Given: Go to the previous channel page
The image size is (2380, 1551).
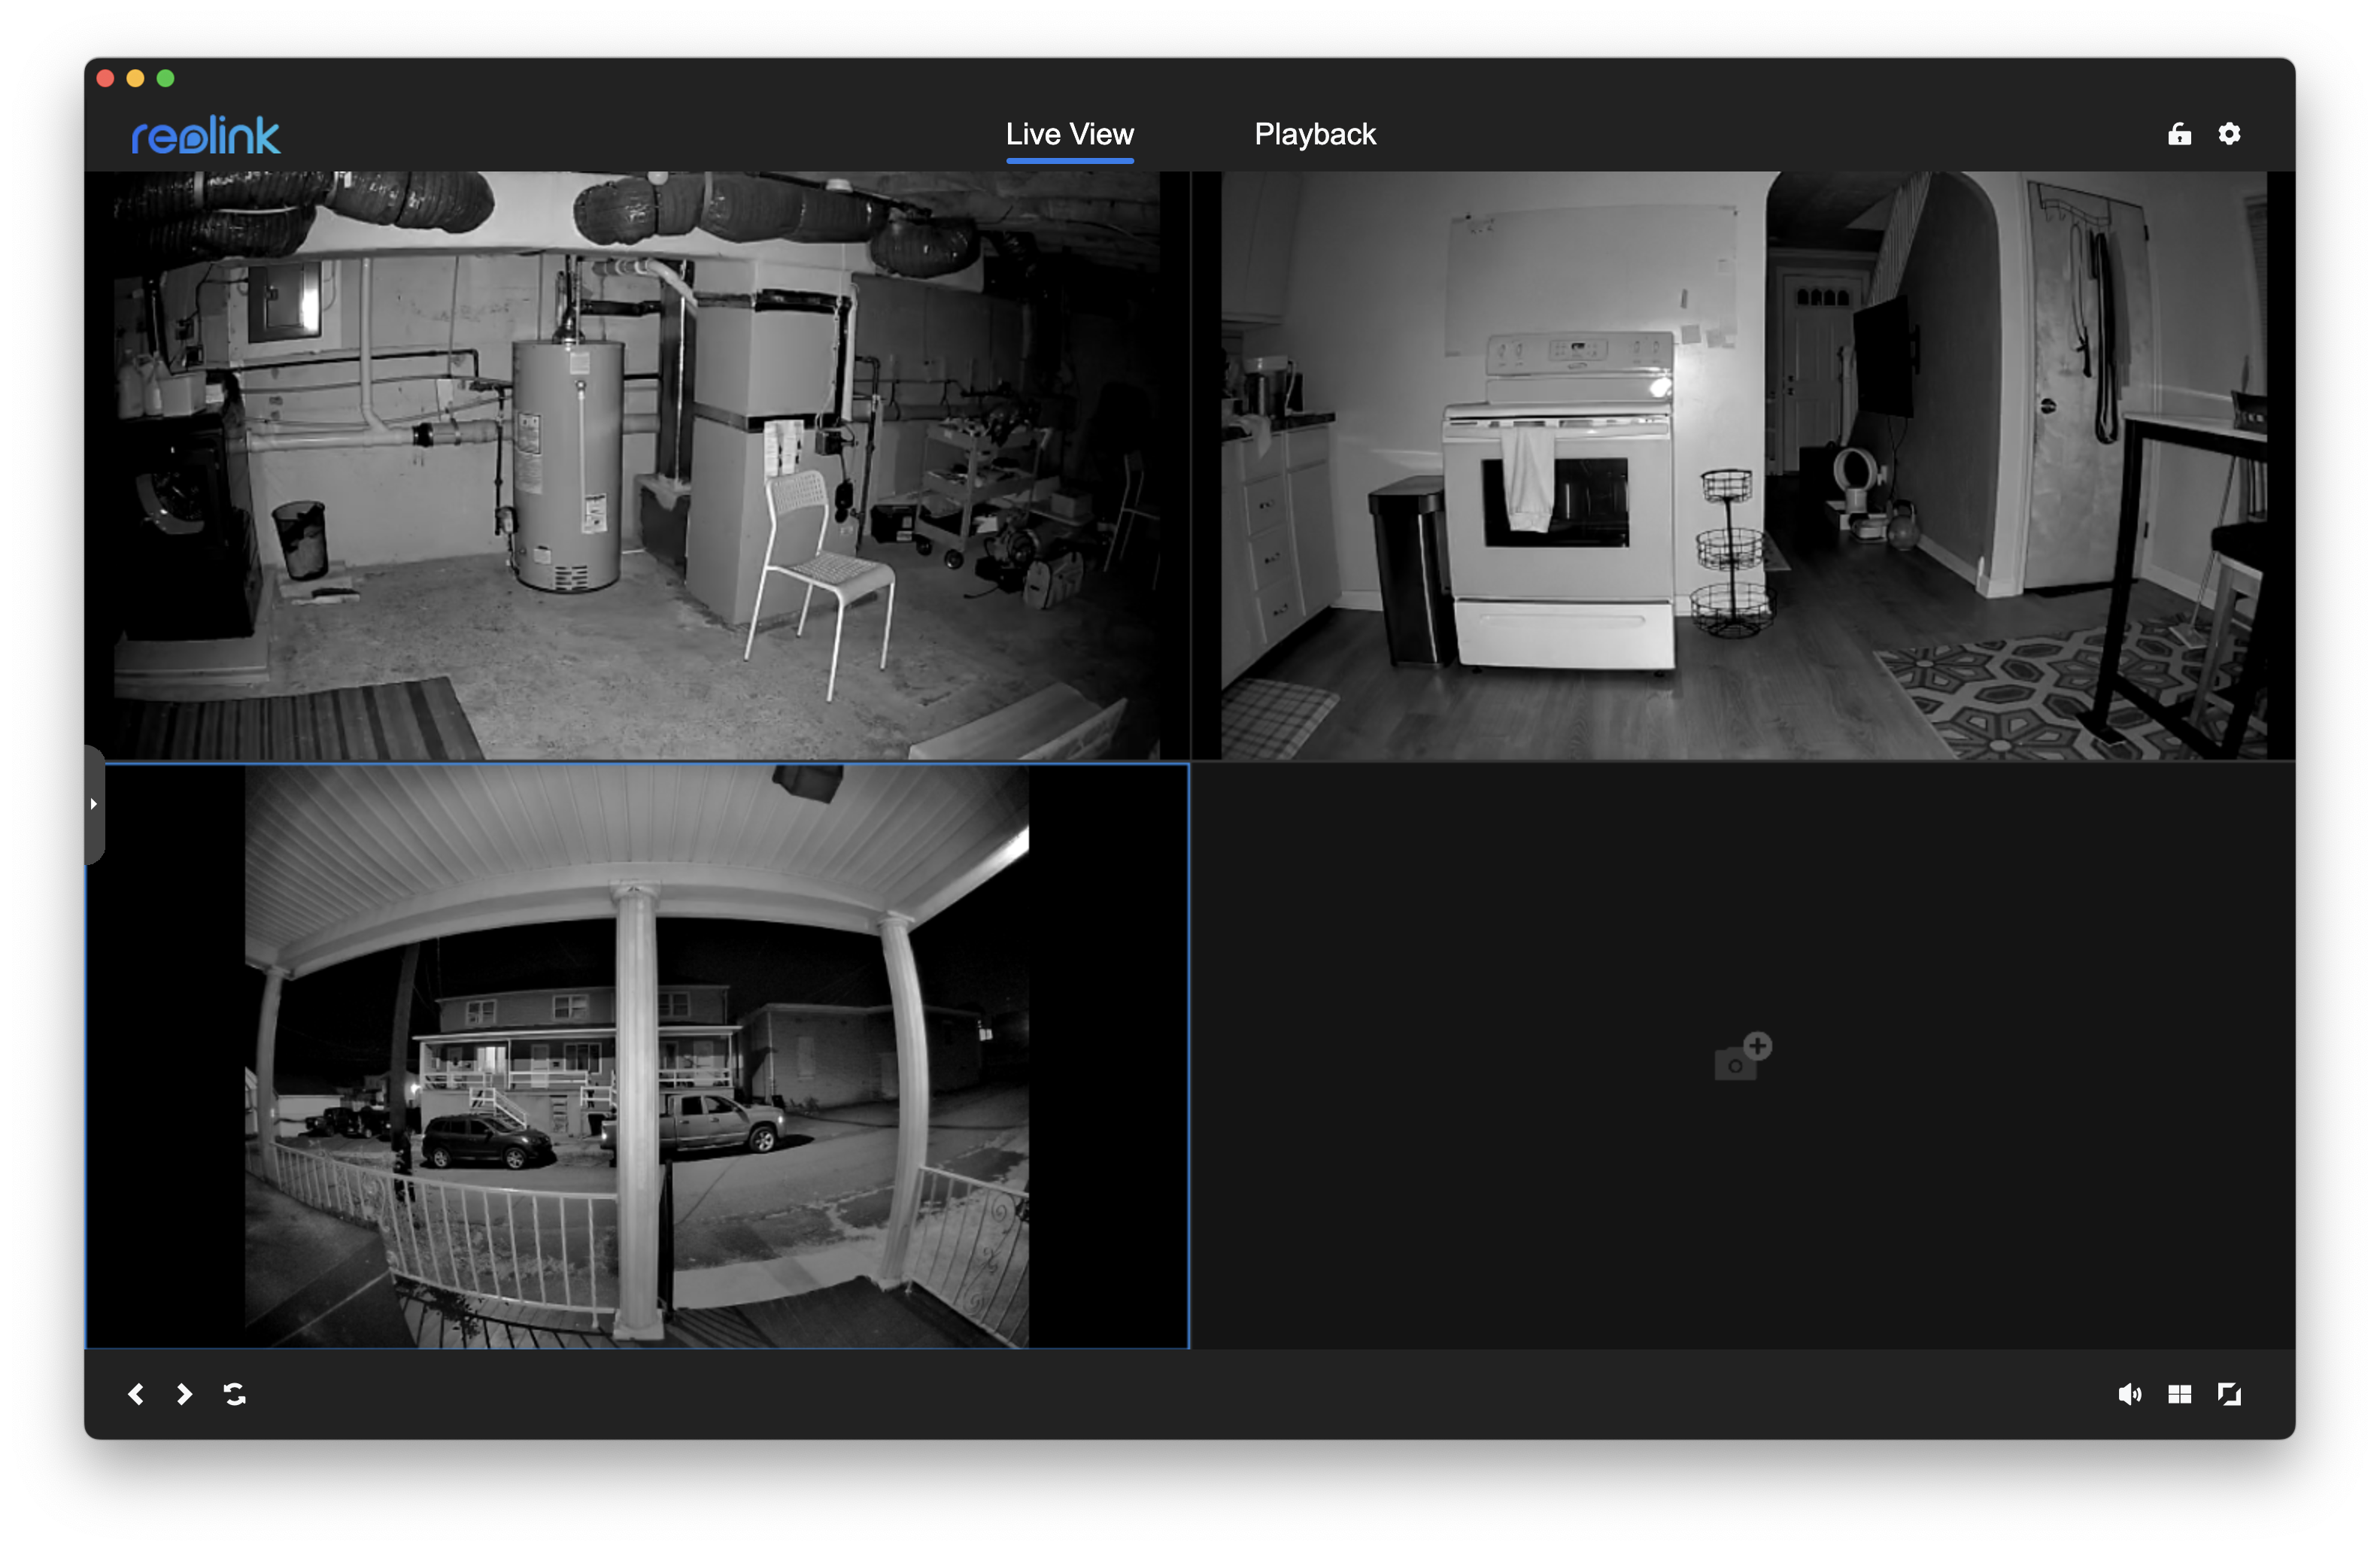Looking at the screenshot, I should (x=137, y=1394).
